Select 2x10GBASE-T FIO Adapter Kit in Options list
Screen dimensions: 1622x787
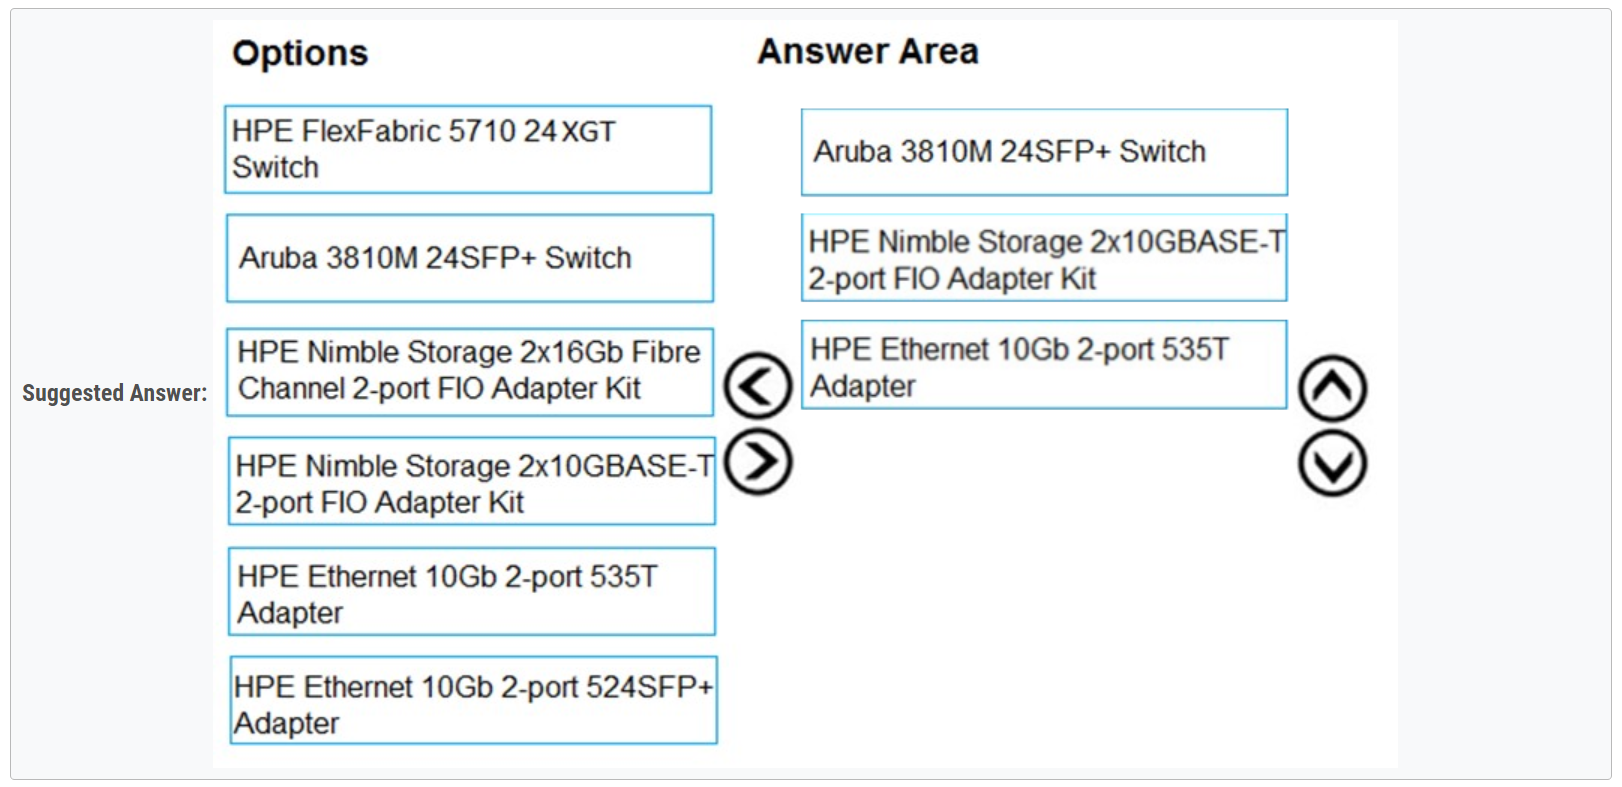[471, 482]
